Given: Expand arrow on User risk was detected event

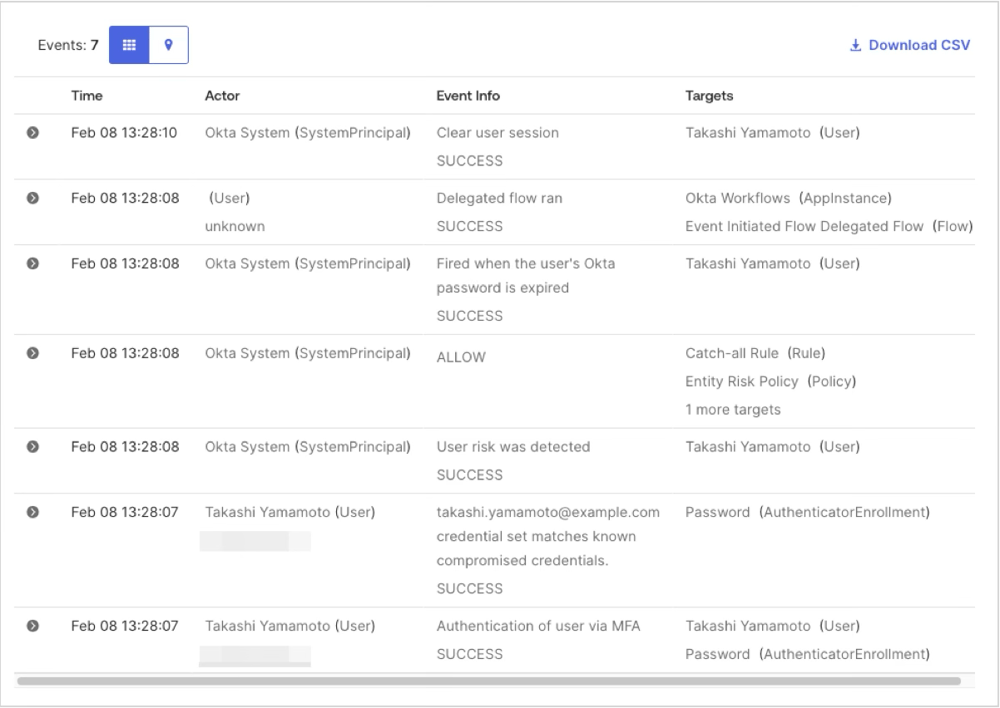Looking at the screenshot, I should pos(33,446).
